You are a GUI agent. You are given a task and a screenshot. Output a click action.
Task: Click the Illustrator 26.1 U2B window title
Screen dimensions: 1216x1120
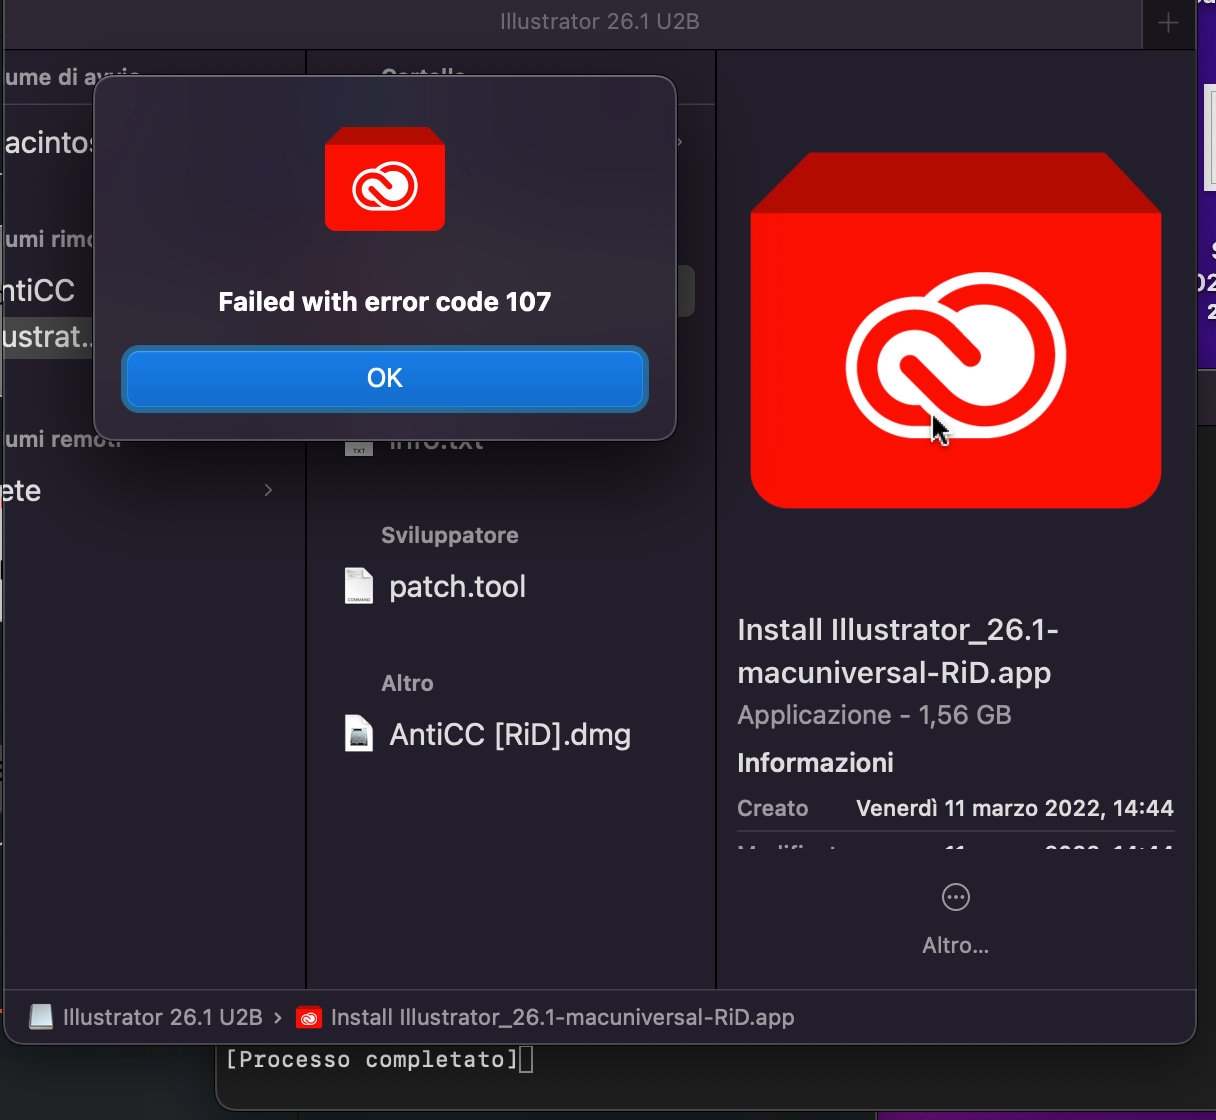[600, 22]
